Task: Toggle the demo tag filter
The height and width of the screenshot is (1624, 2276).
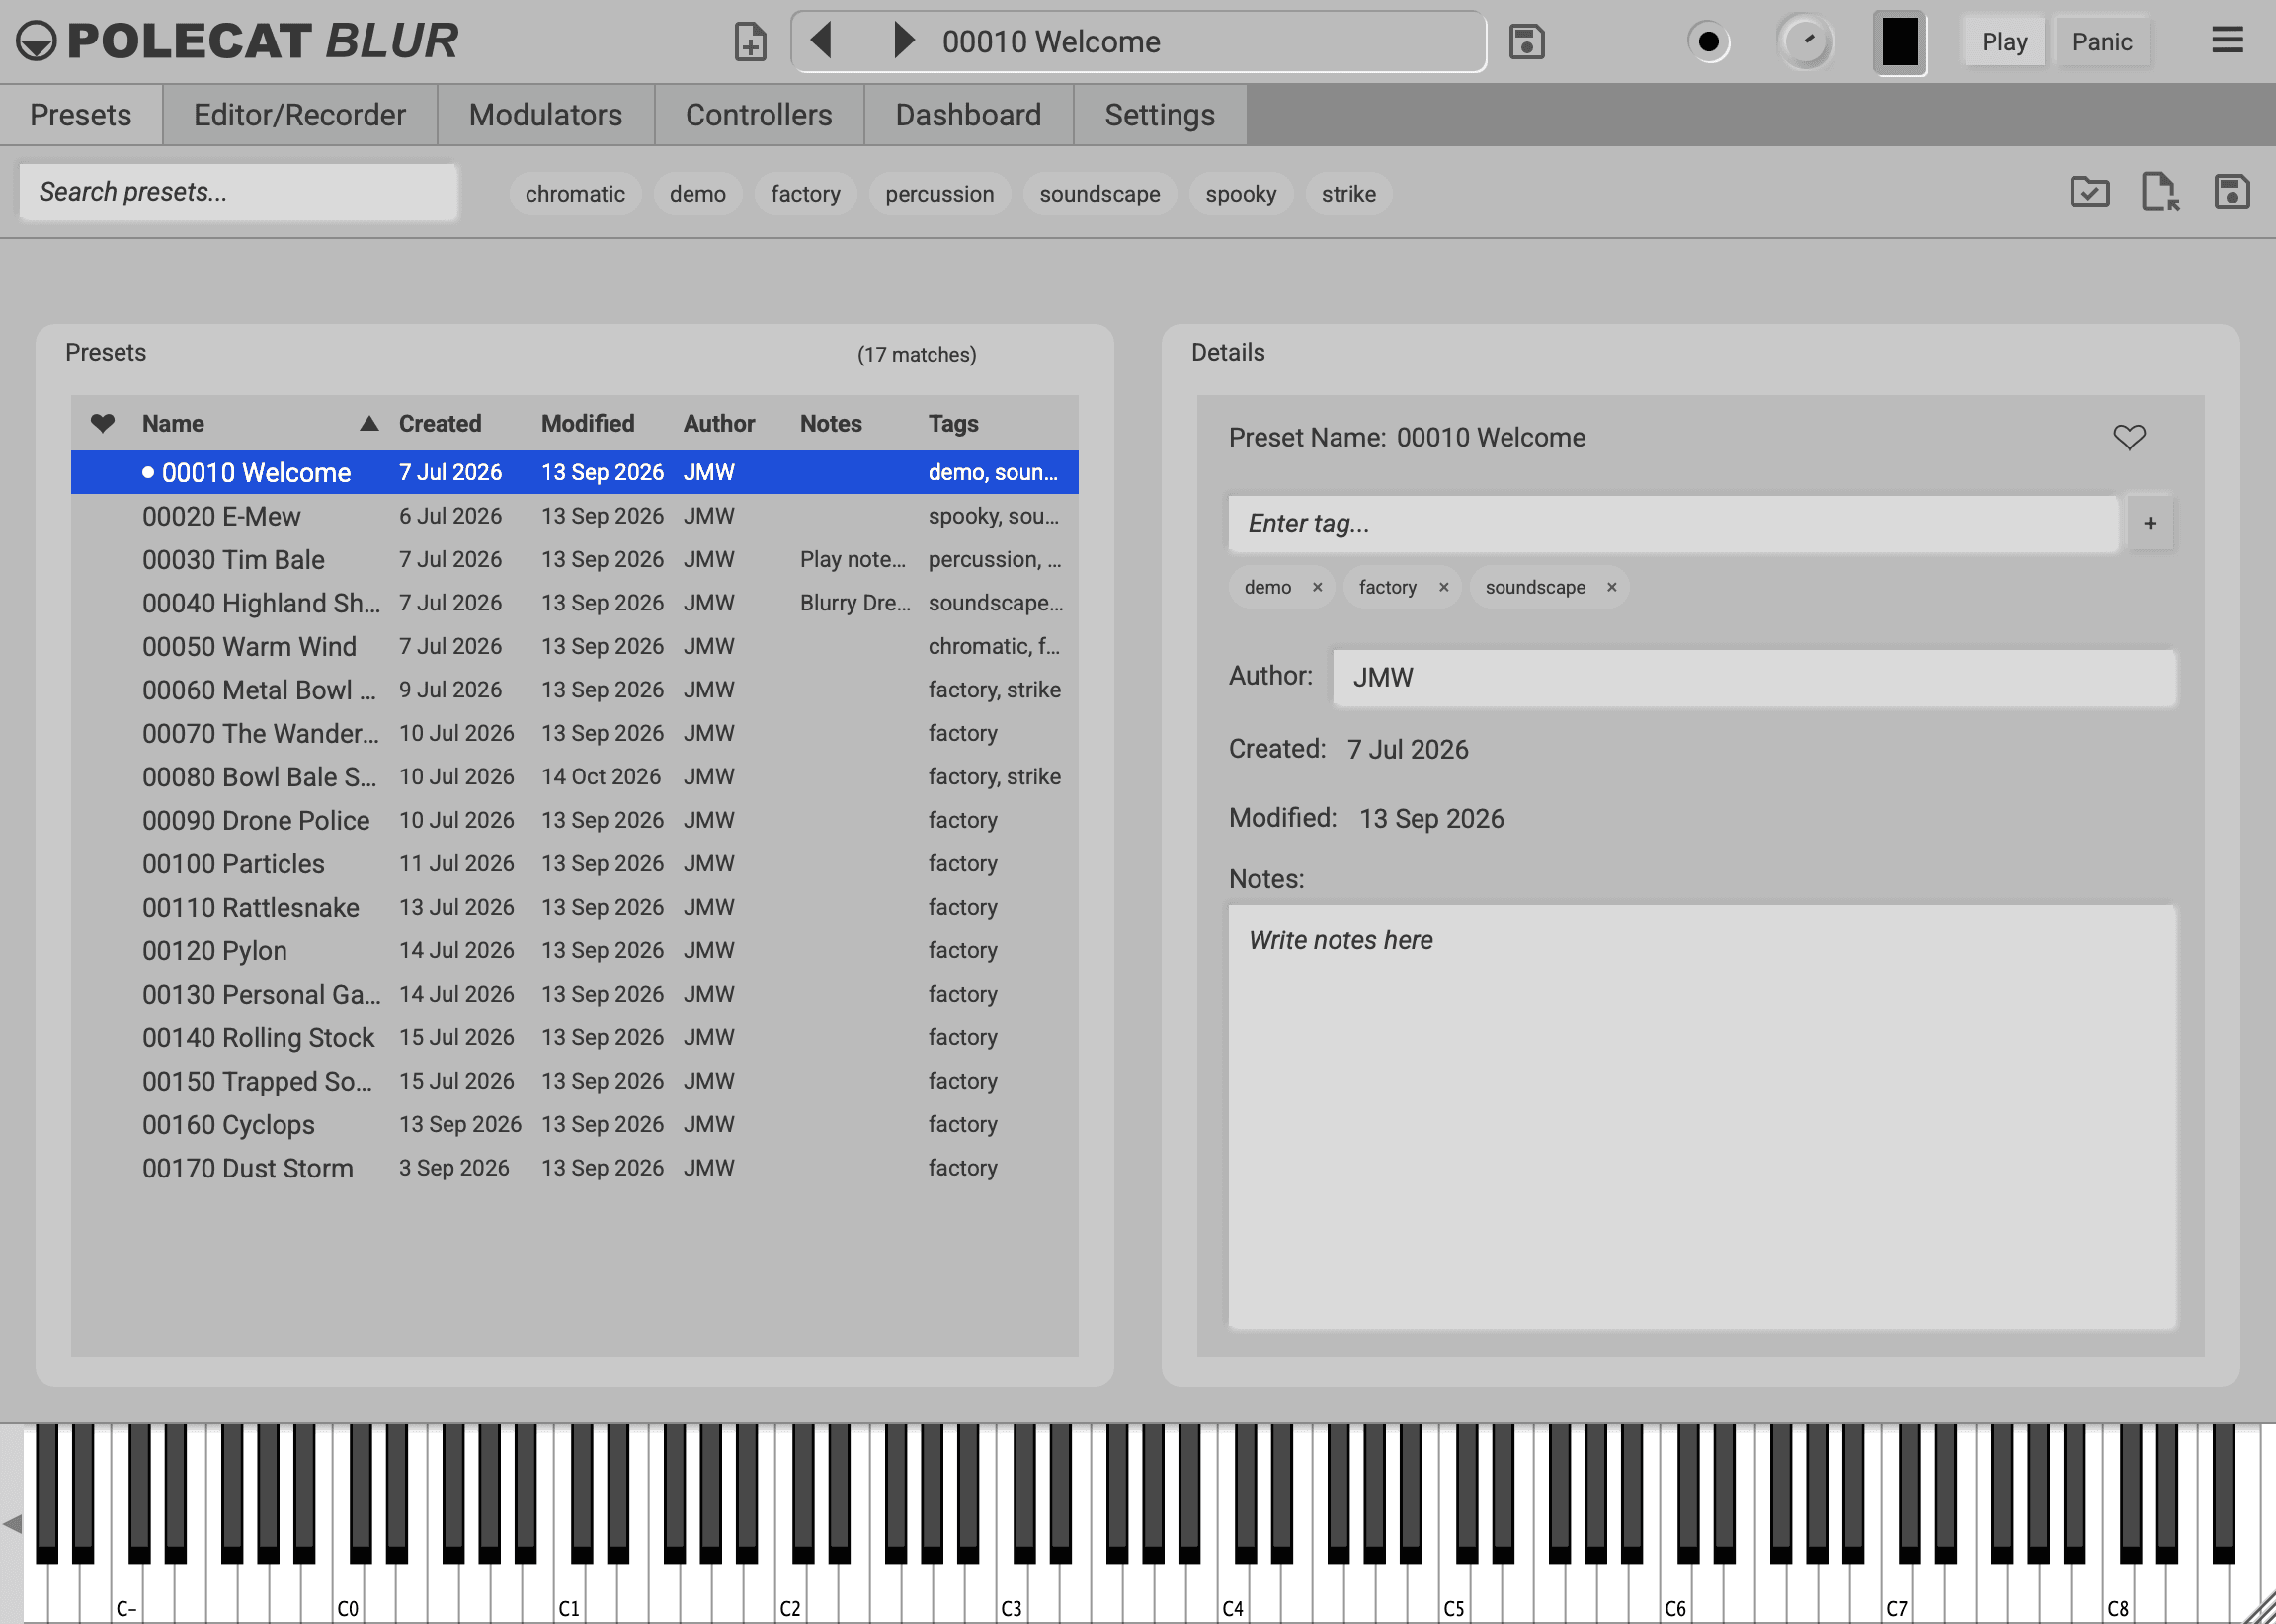Action: tap(697, 194)
